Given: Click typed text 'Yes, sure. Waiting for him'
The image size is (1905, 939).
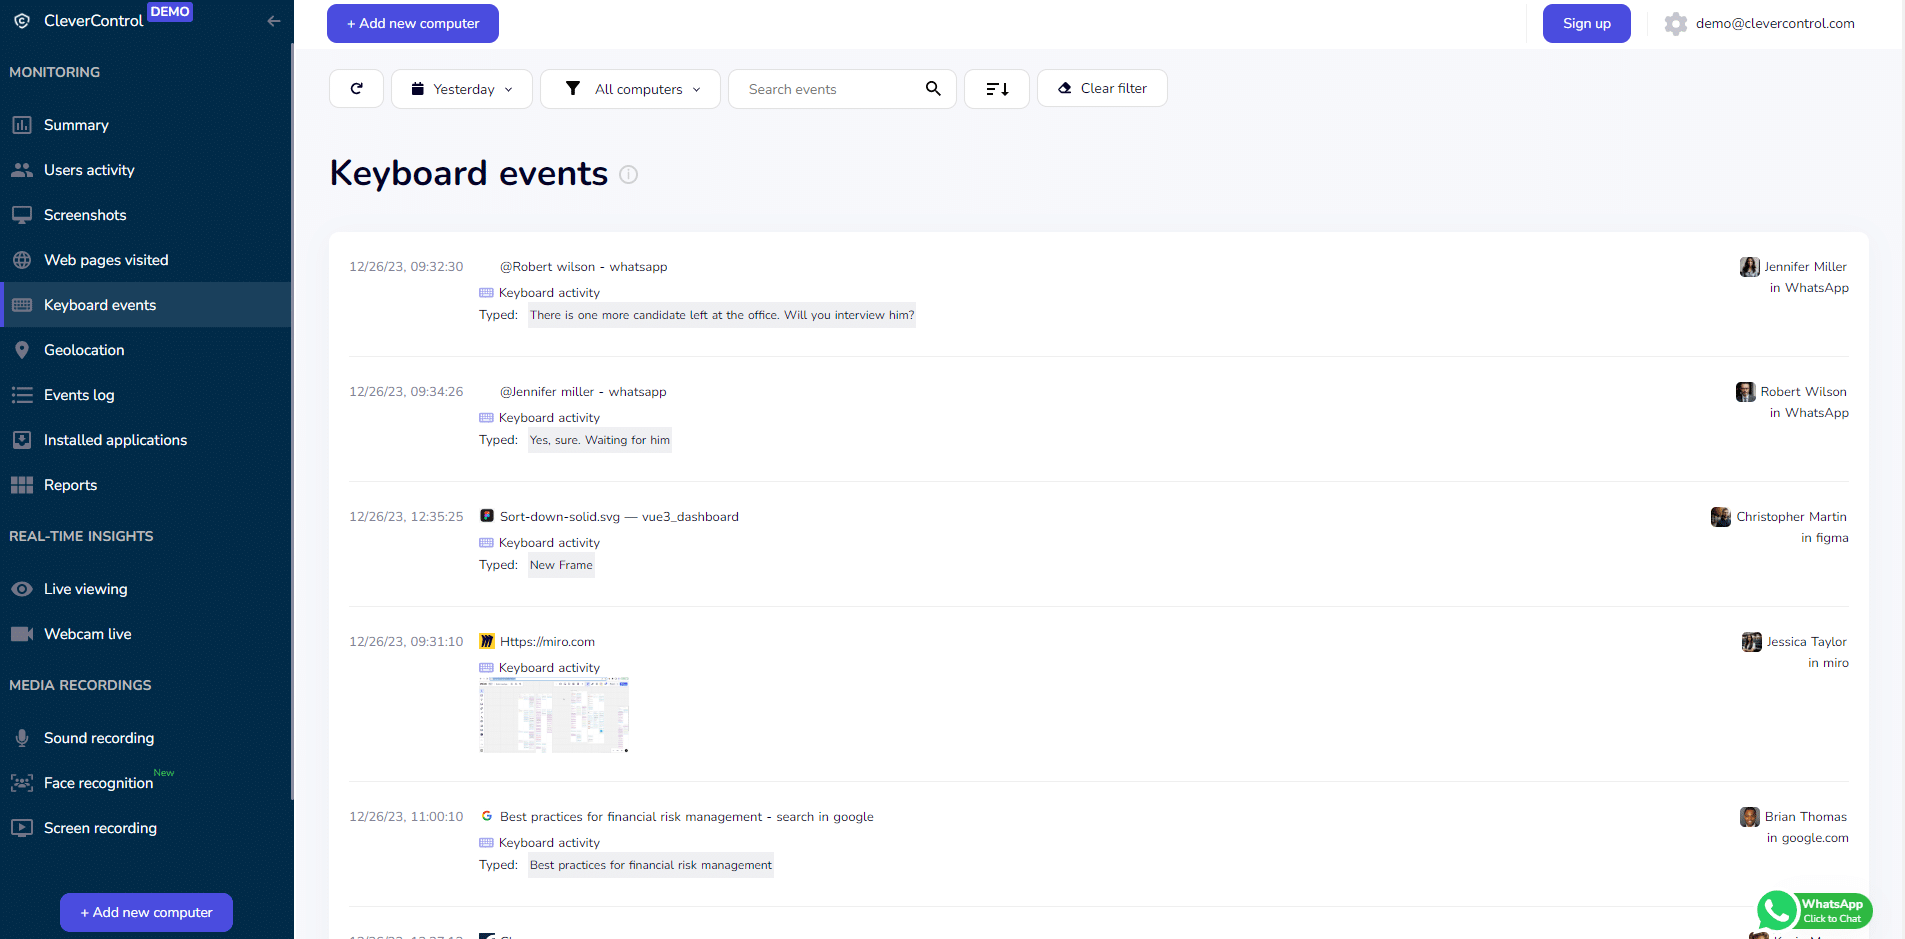Looking at the screenshot, I should (600, 440).
